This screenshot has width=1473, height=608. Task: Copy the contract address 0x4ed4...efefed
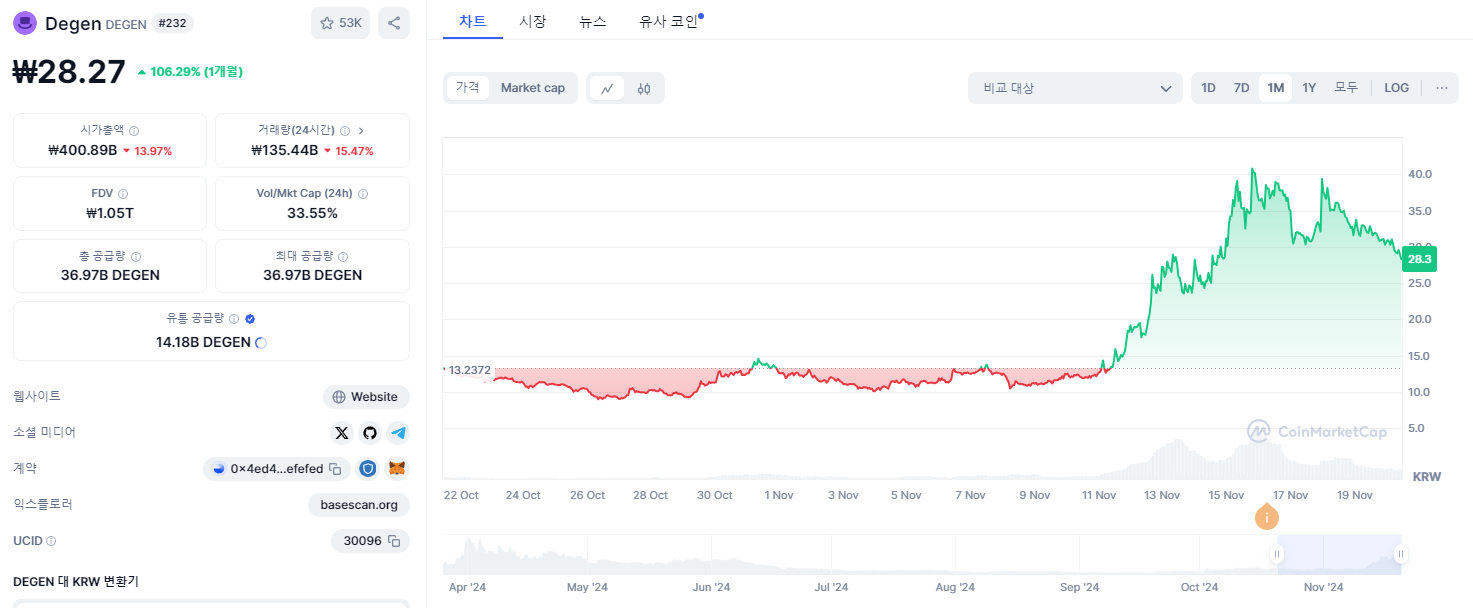coord(335,469)
